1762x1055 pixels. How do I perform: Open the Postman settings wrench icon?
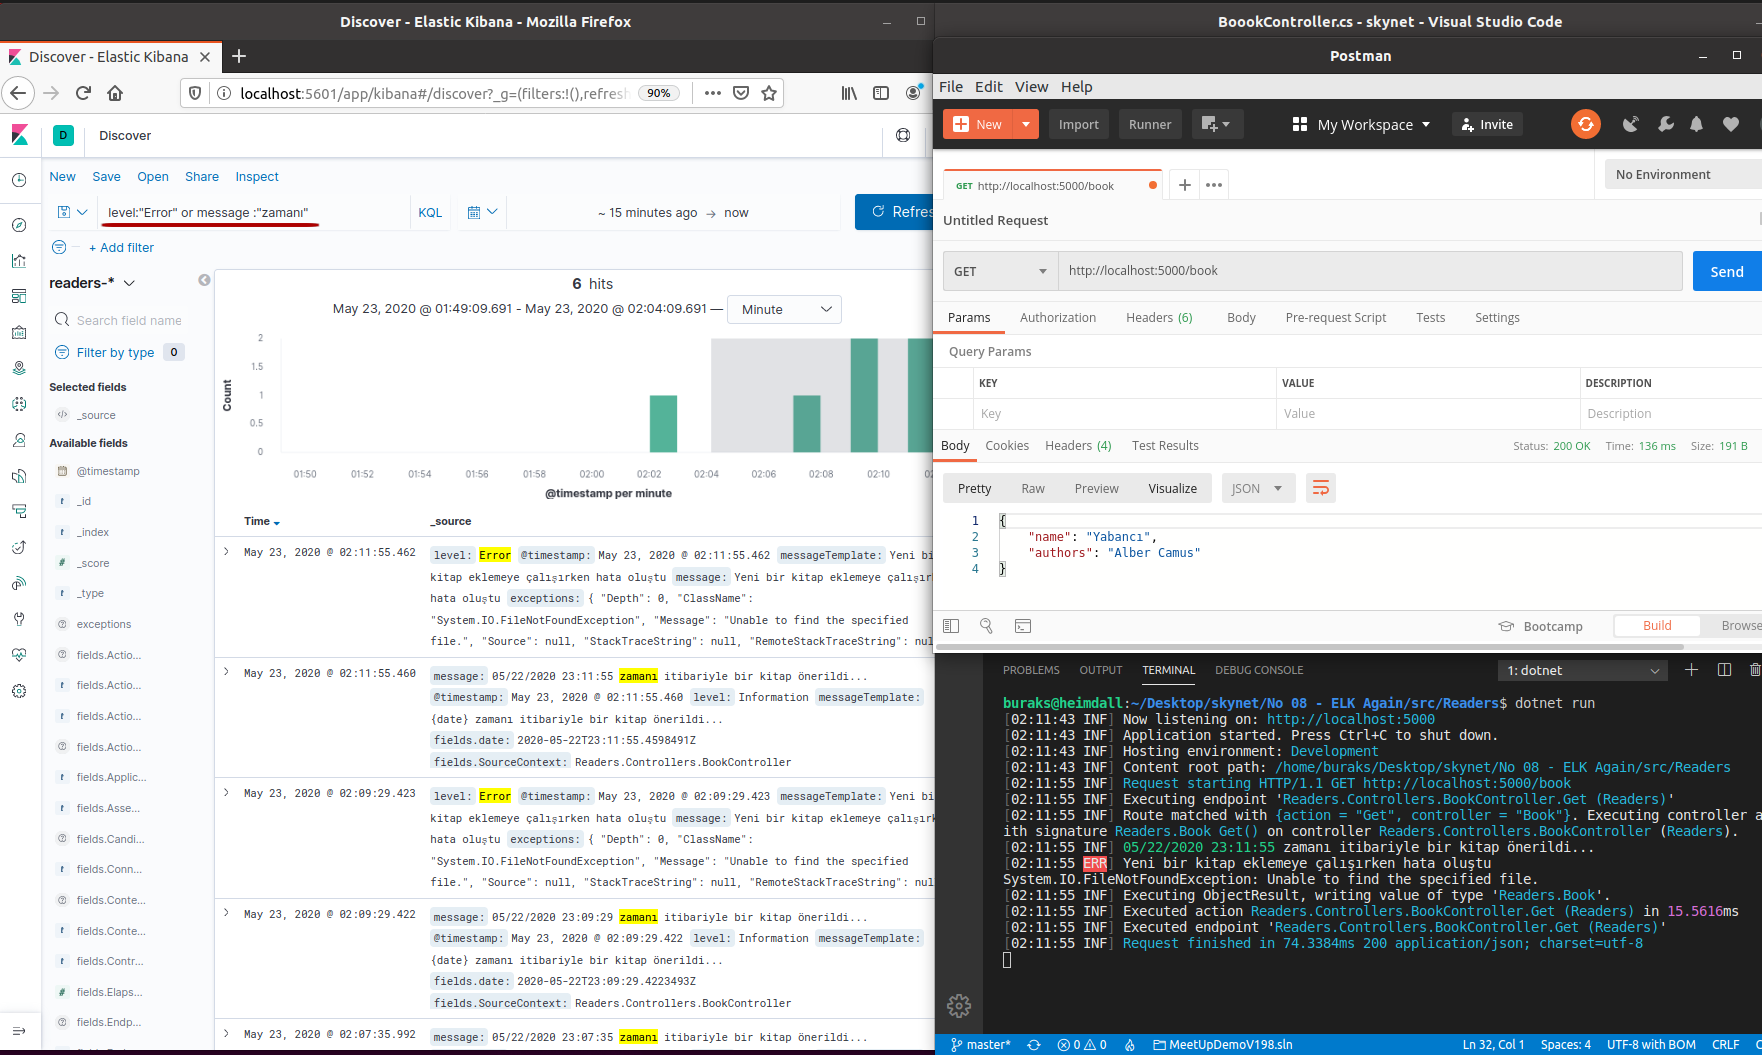point(1665,124)
